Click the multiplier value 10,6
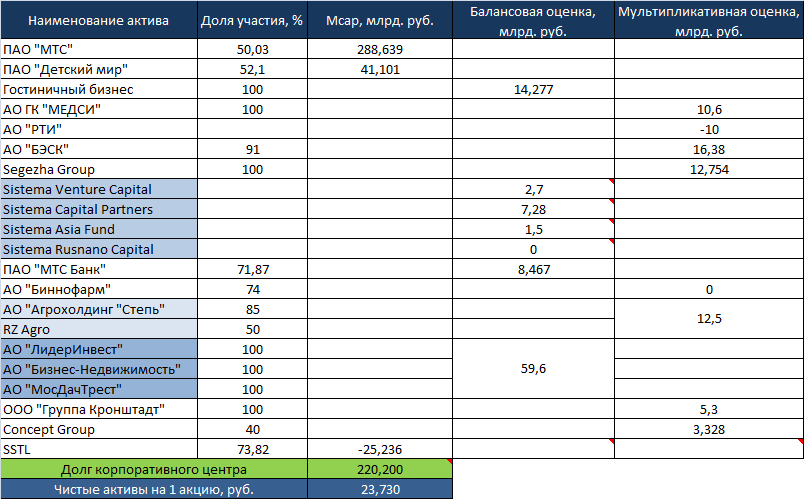 click(709, 109)
